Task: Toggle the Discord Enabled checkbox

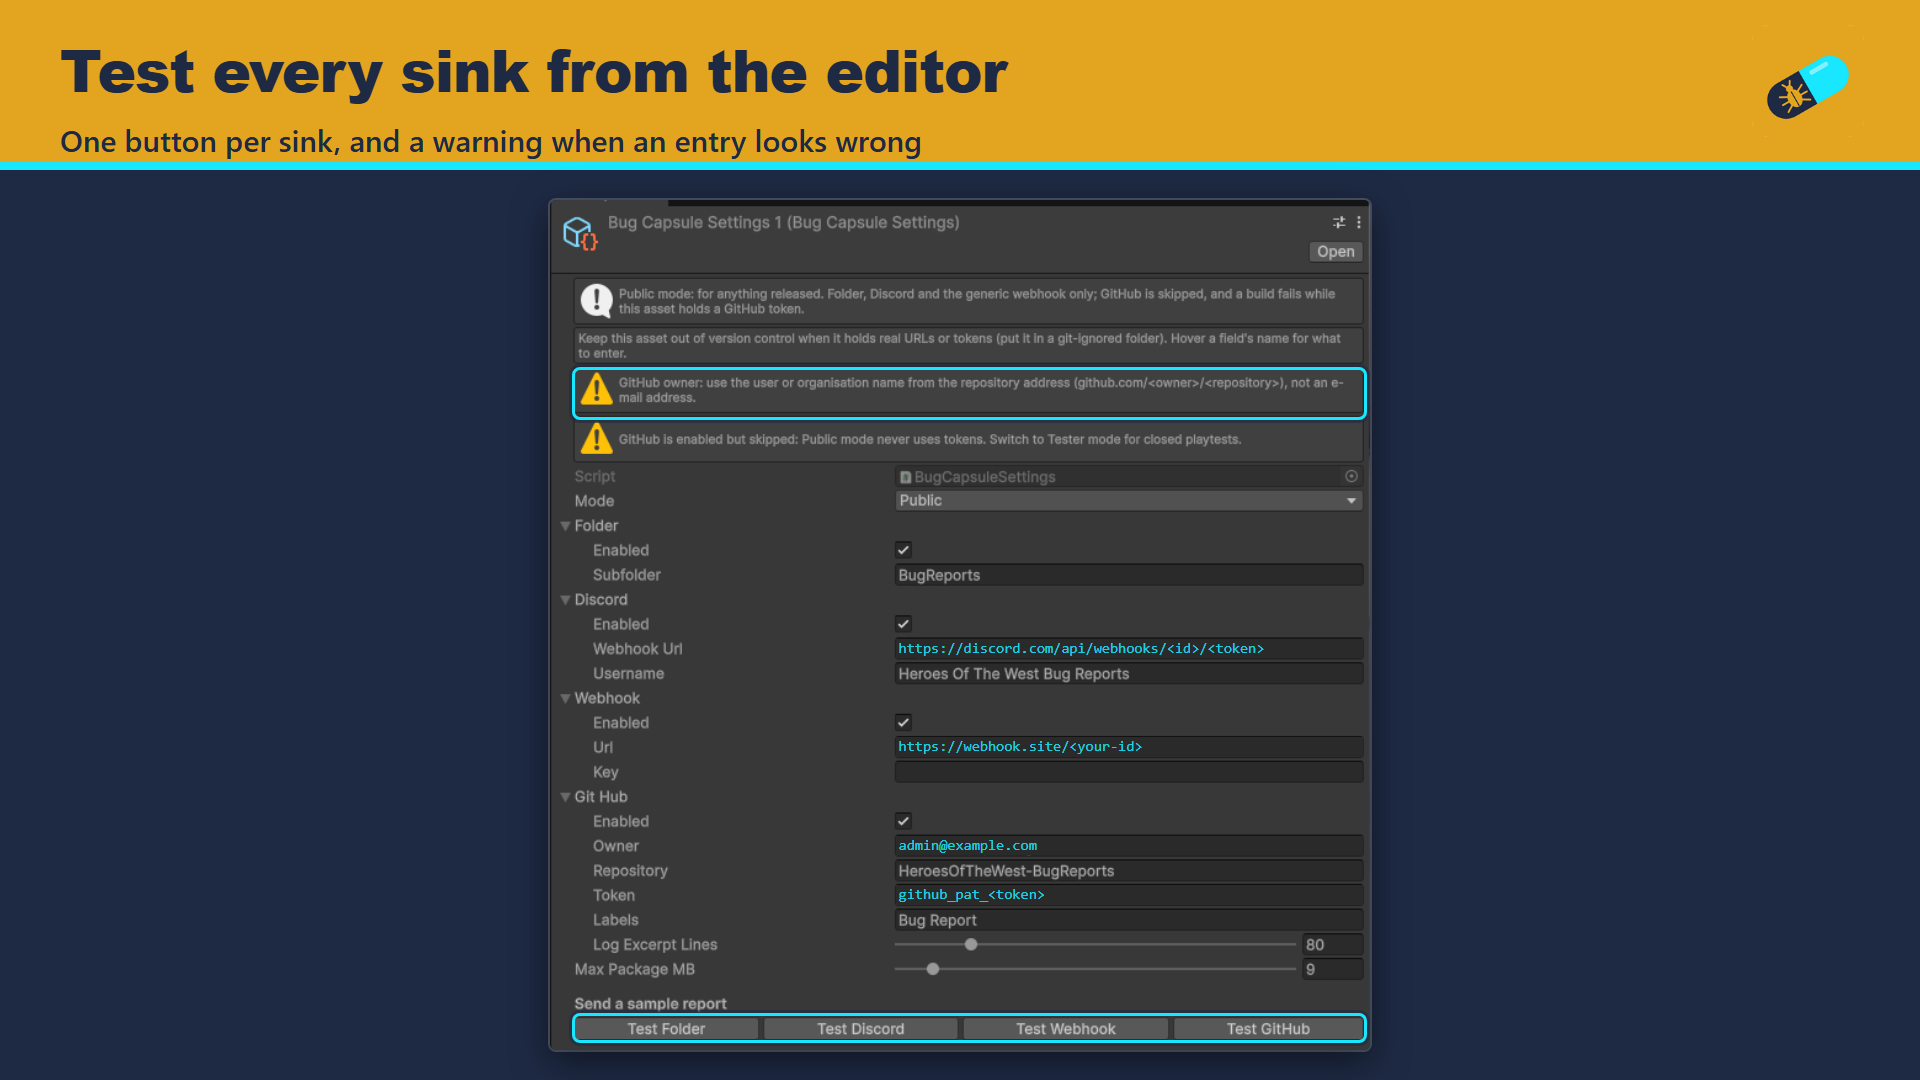Action: click(903, 624)
